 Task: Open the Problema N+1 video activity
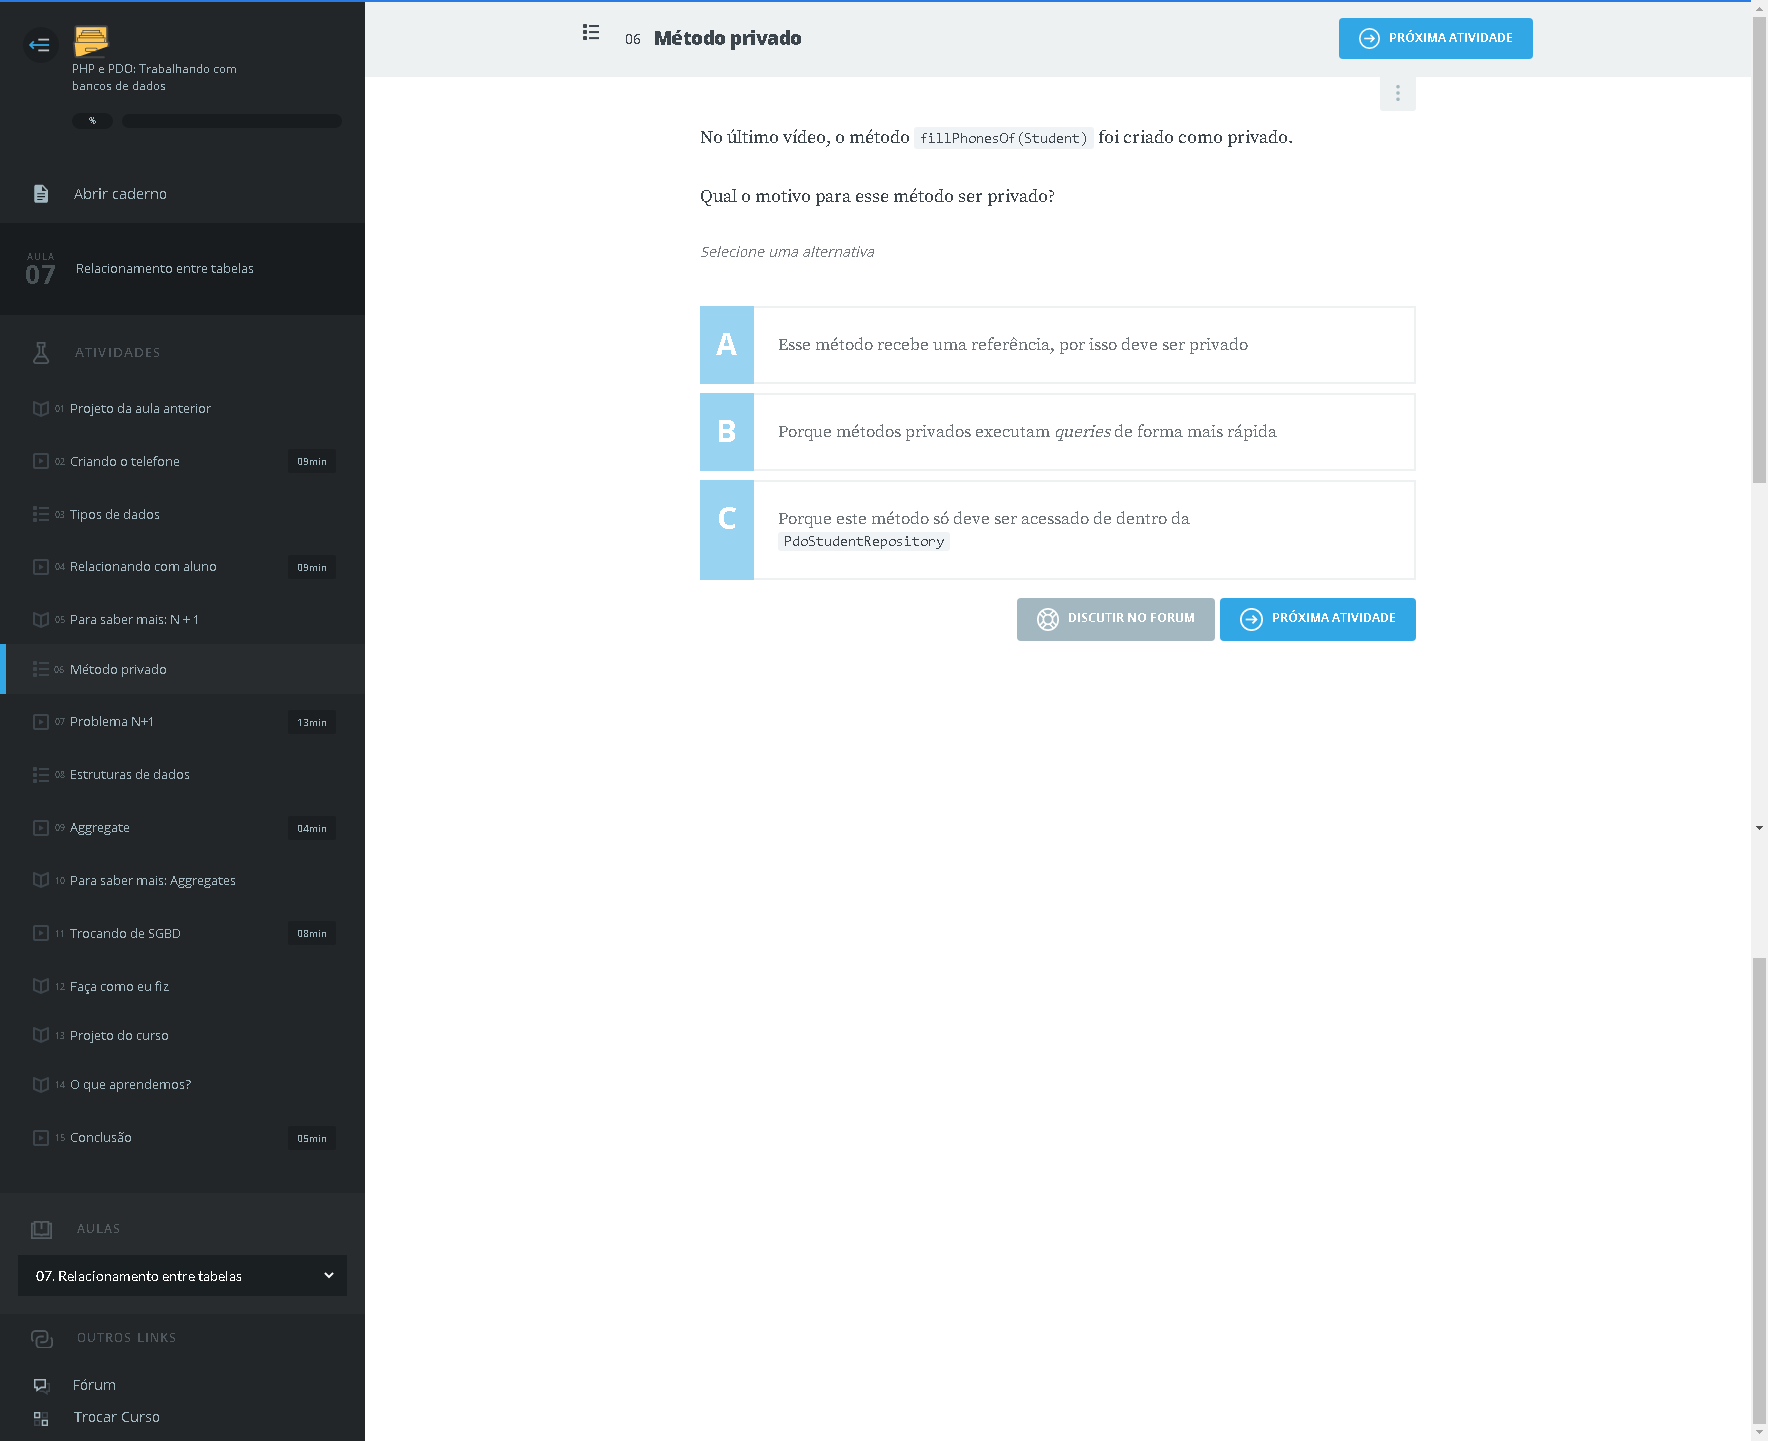click(112, 722)
